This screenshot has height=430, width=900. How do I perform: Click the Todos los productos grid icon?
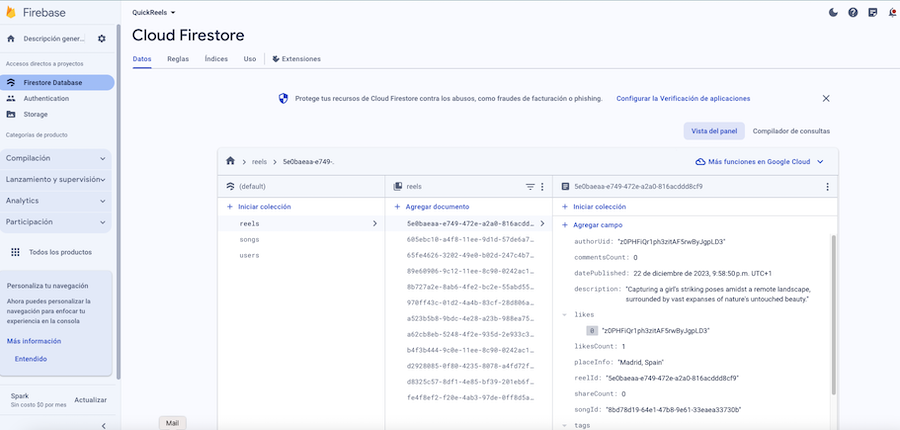point(15,252)
